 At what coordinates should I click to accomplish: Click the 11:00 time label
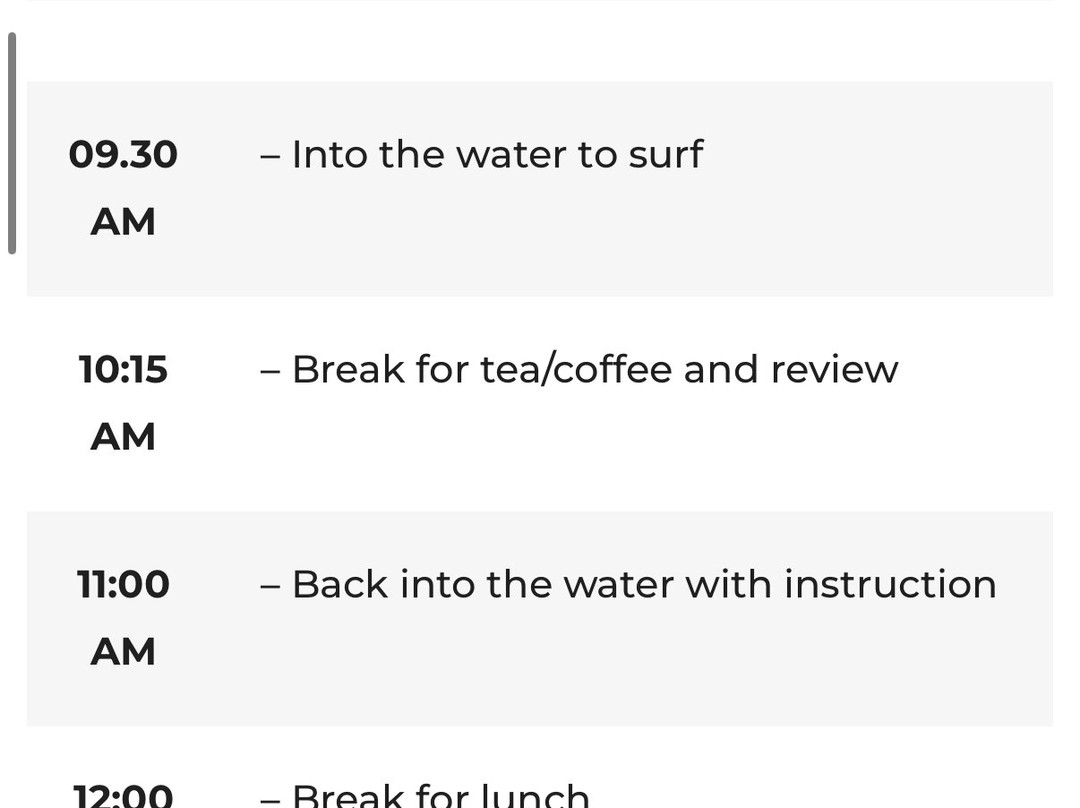tap(123, 585)
